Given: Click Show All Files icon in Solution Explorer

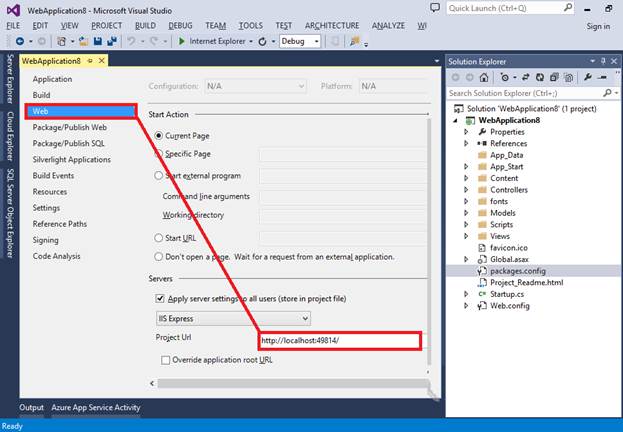Looking at the screenshot, I should click(569, 77).
